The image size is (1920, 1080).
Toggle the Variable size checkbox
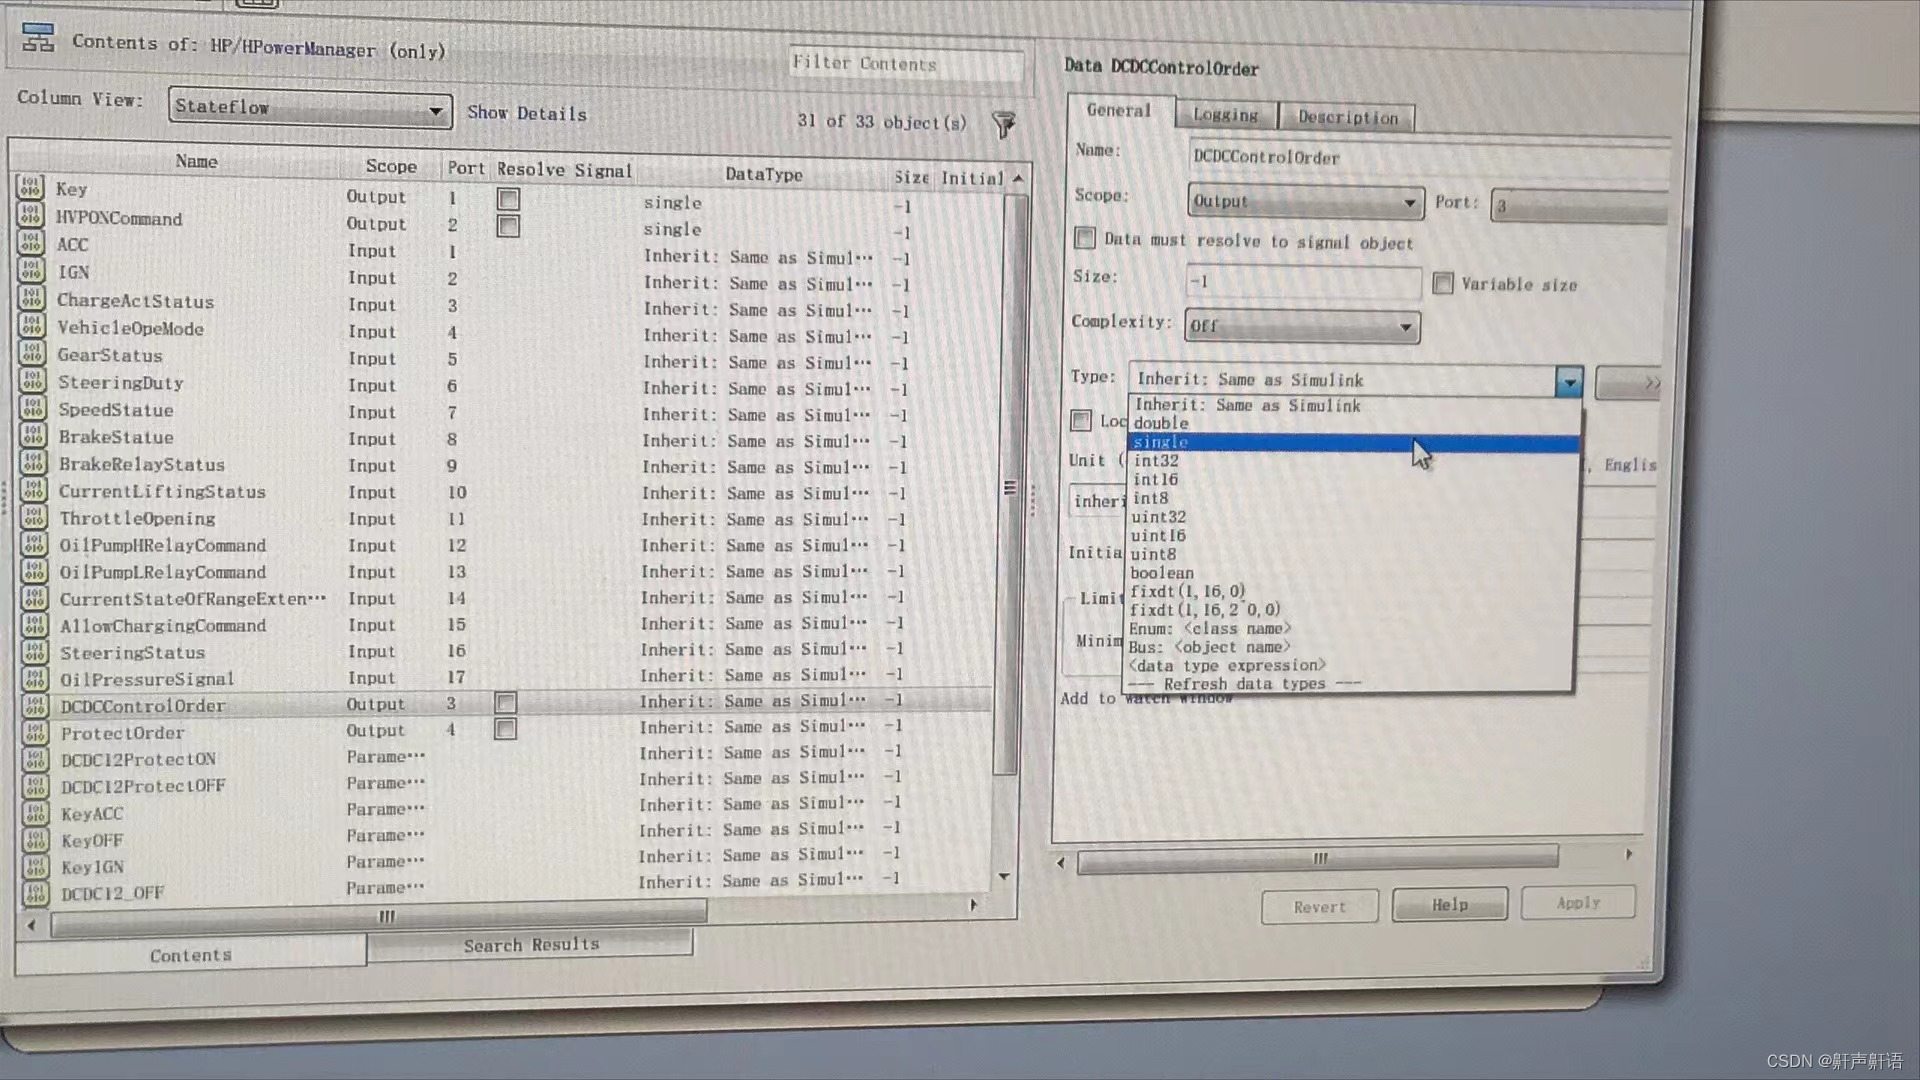click(1442, 284)
